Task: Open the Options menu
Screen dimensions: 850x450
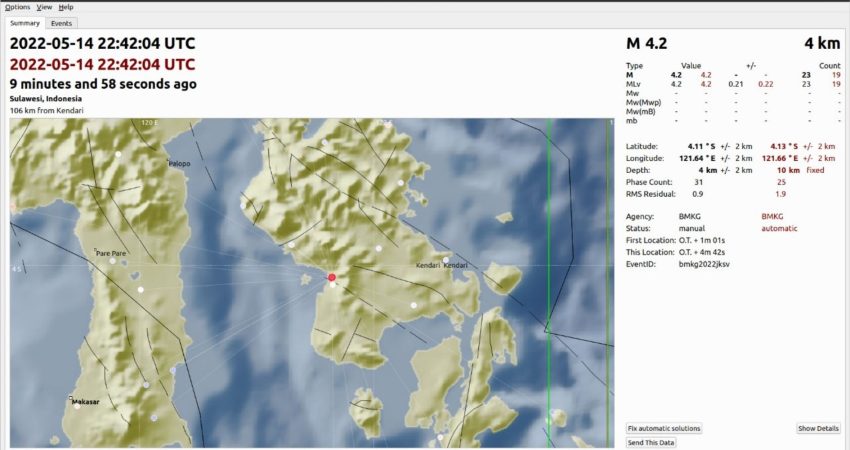Action: tap(17, 7)
